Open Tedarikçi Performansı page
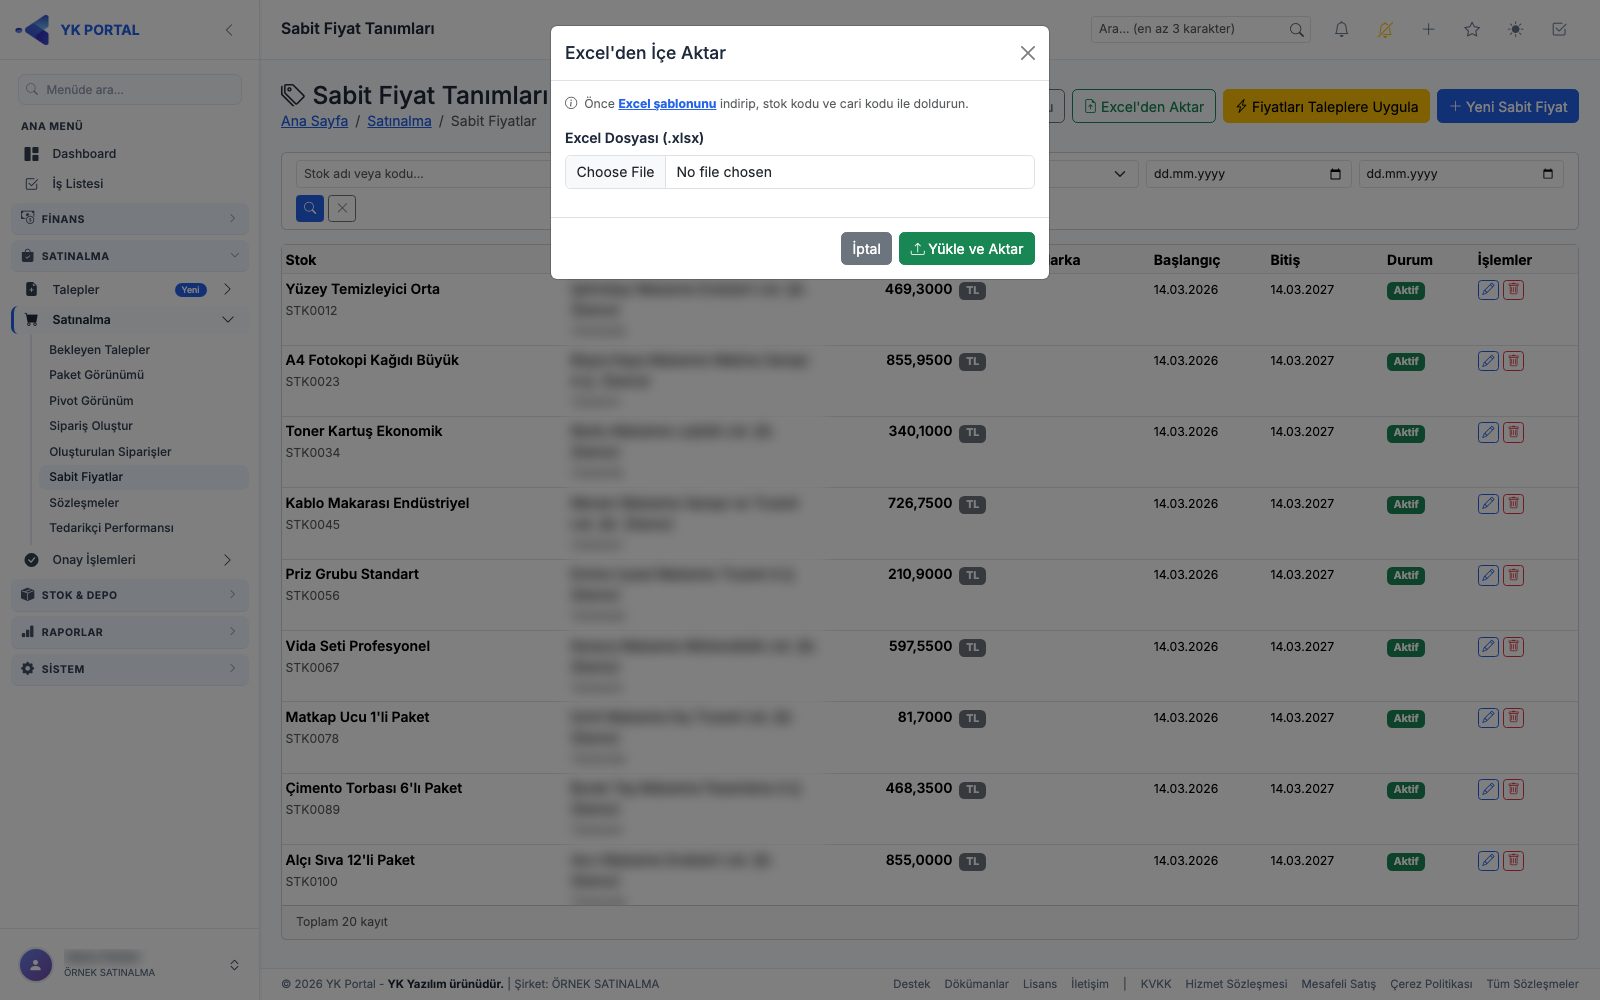1600x1000 pixels. (111, 528)
